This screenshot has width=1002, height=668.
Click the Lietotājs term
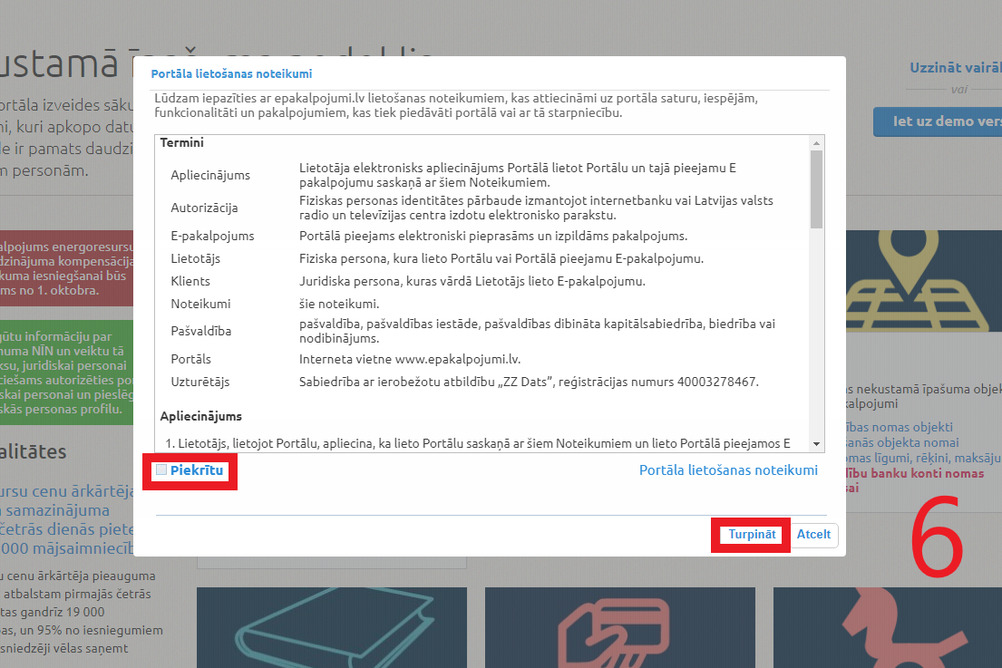pos(196,259)
